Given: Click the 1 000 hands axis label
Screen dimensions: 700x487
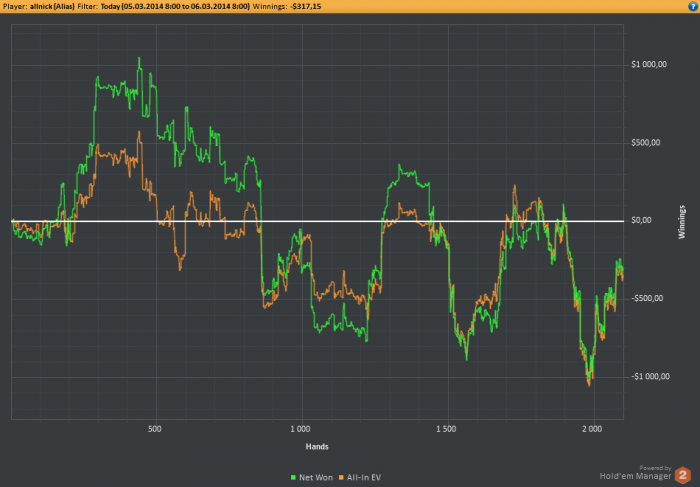Looking at the screenshot, I should tap(300, 429).
